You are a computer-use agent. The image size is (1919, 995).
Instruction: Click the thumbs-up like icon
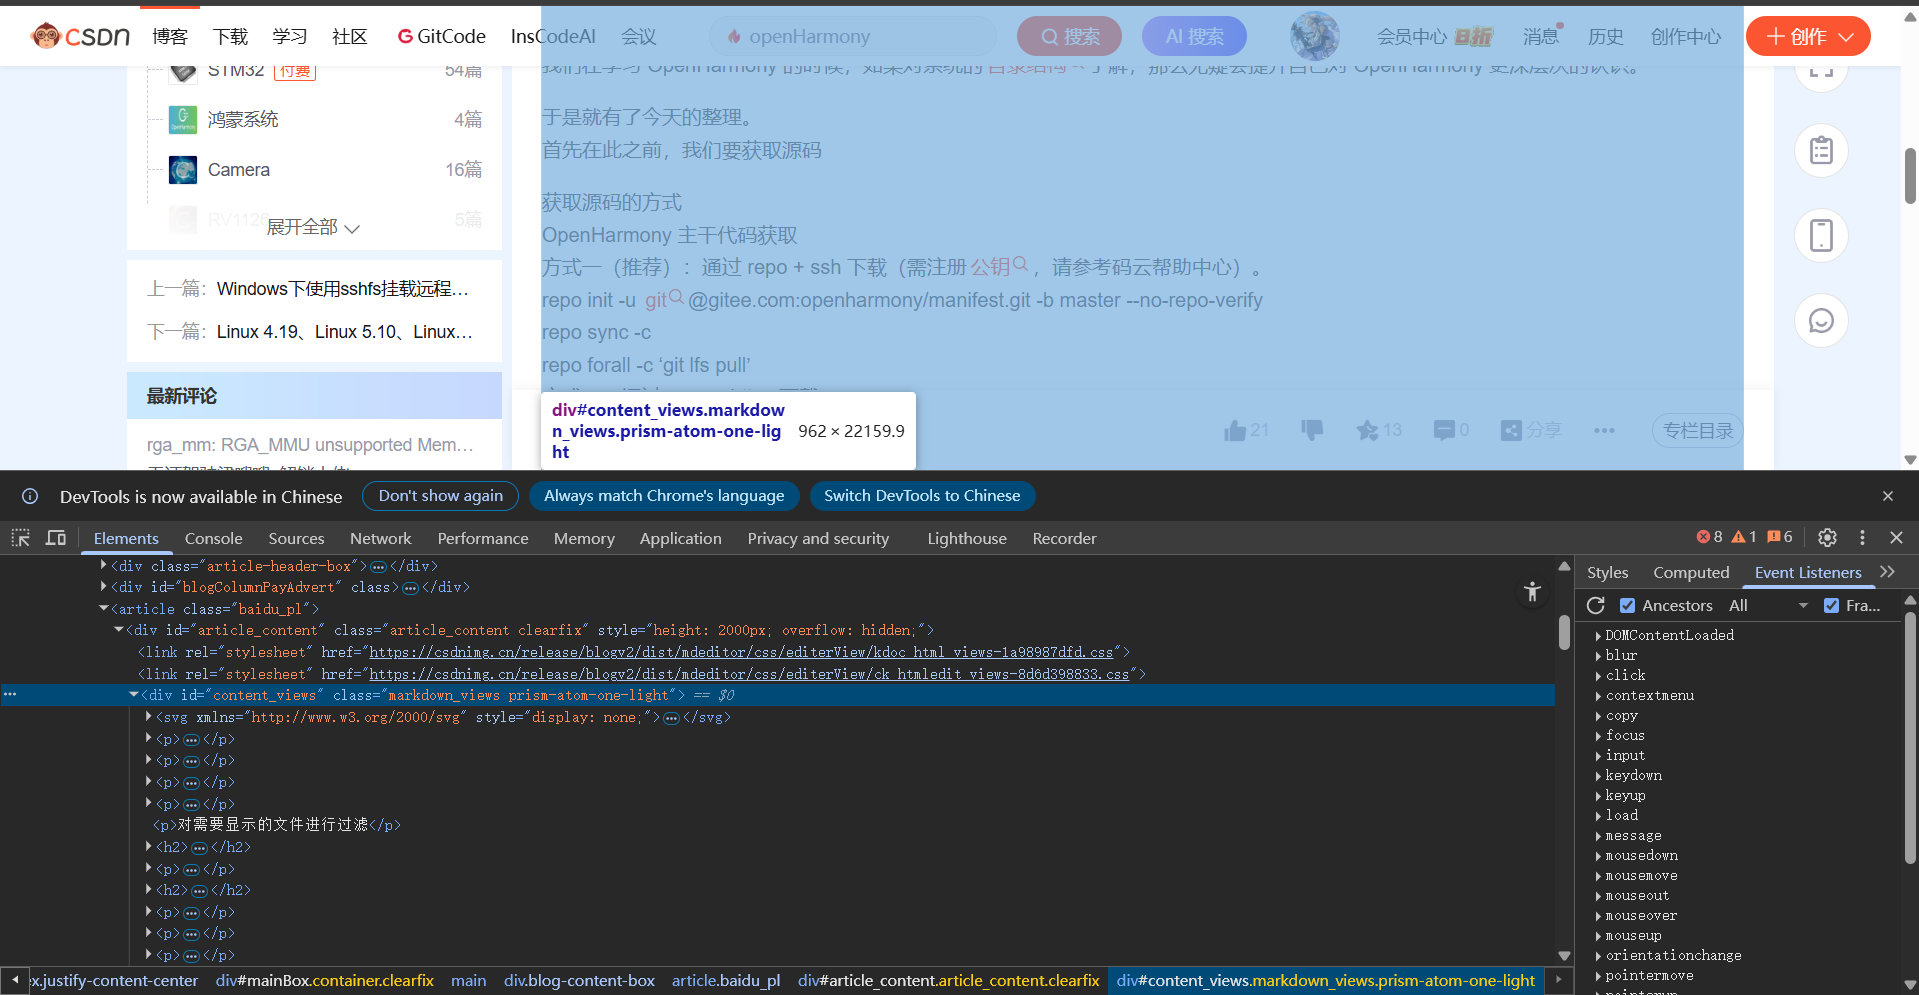(1235, 431)
